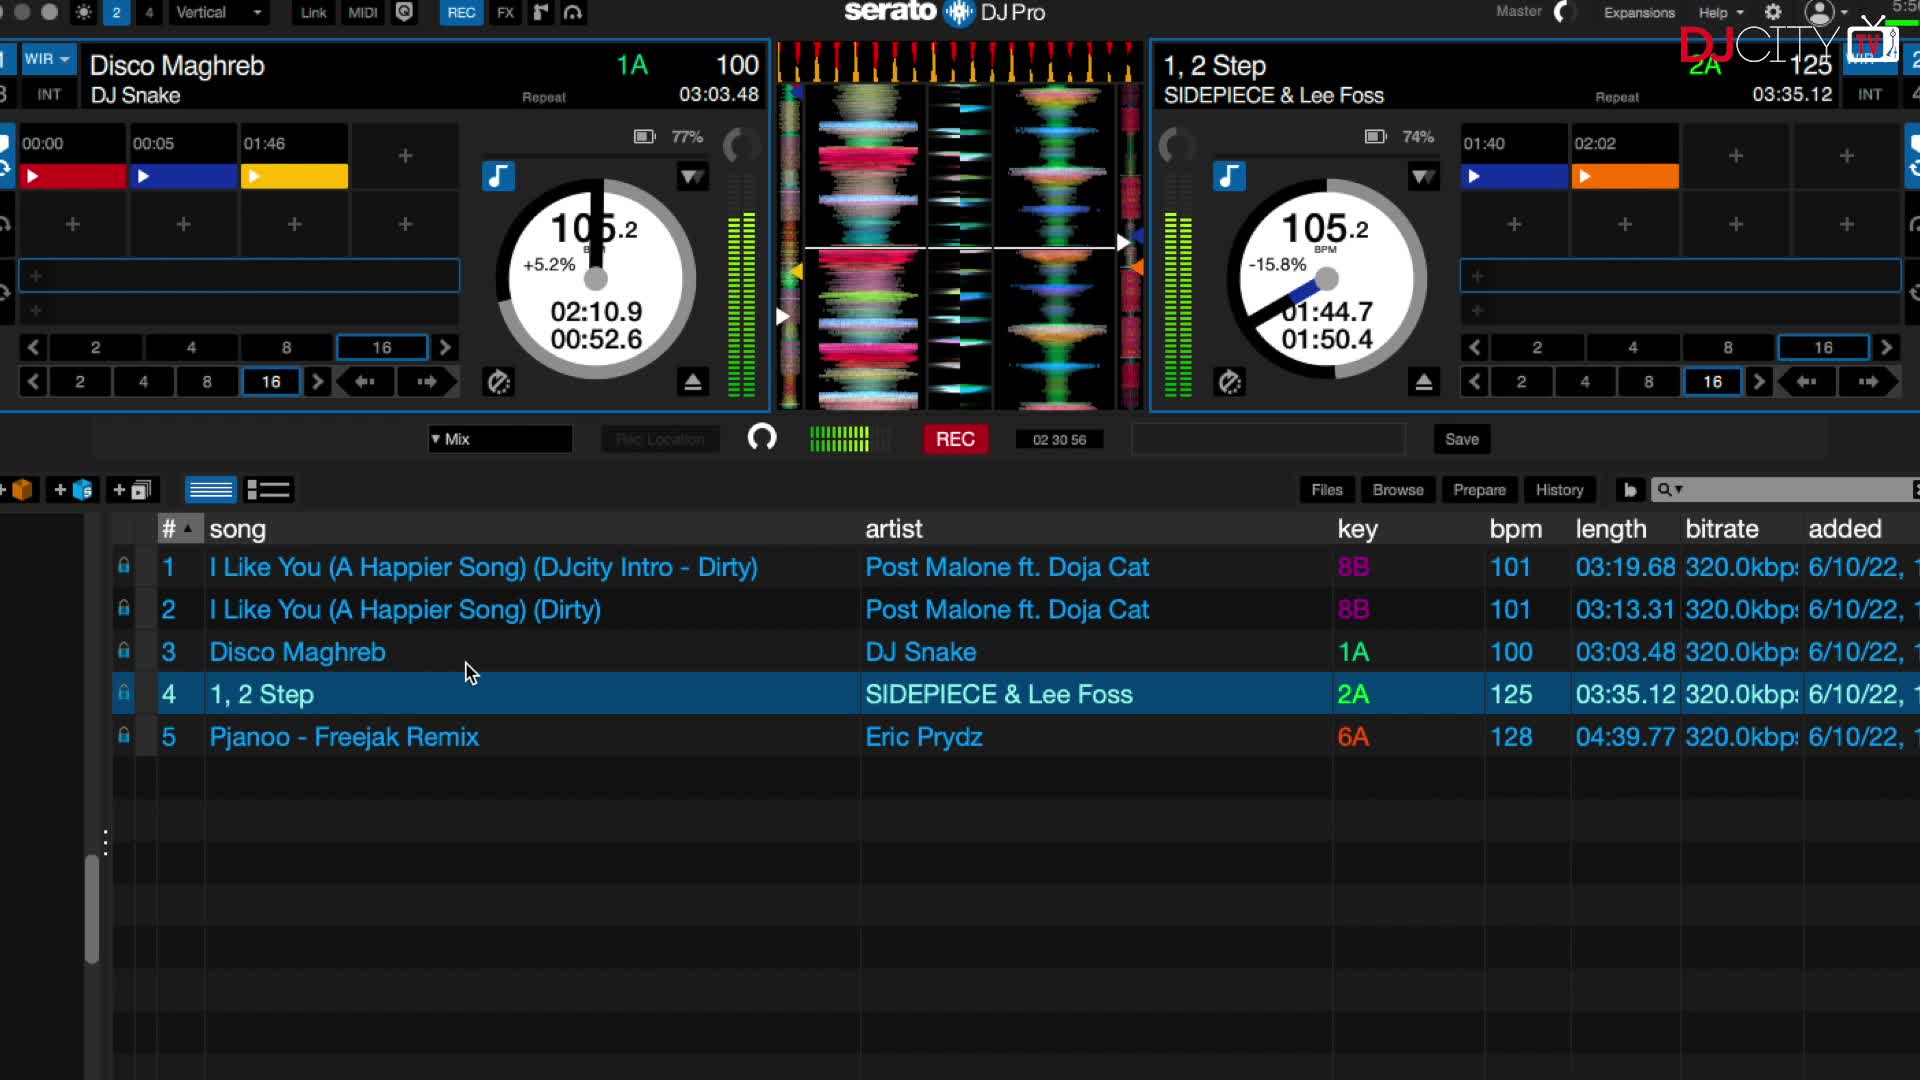Open beatgrid editor on left deck
Viewport: 1920px width, 1080px height.
498,381
